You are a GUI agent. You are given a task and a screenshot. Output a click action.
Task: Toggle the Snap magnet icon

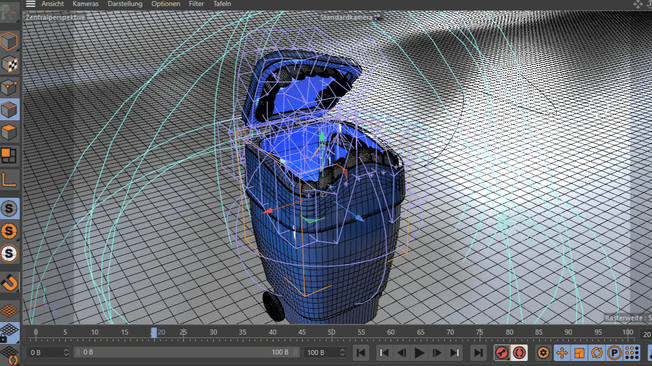pos(9,282)
